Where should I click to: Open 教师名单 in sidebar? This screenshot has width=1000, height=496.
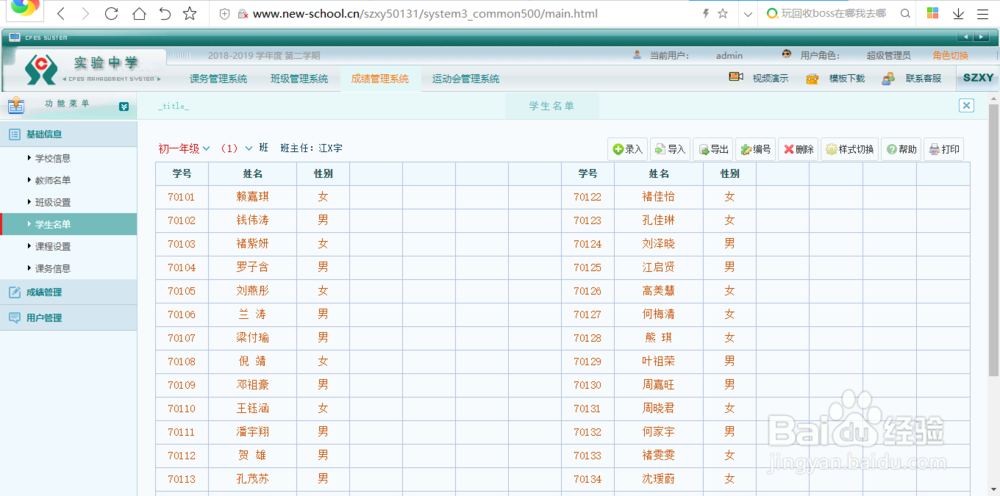(53, 180)
